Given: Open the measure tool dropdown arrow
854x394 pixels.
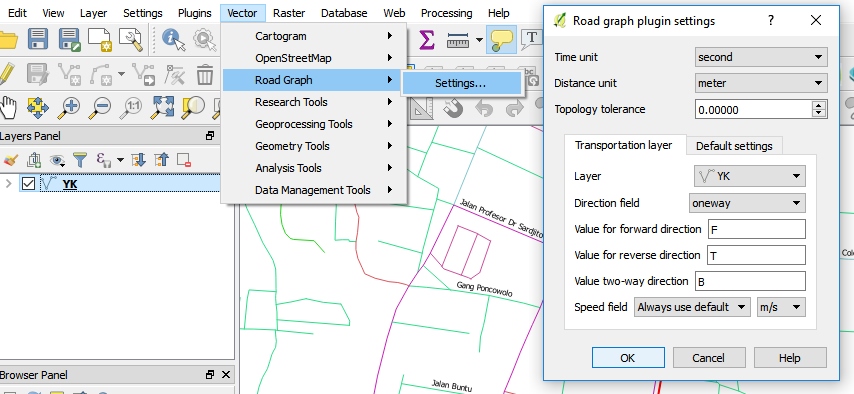Looking at the screenshot, I should tap(479, 39).
